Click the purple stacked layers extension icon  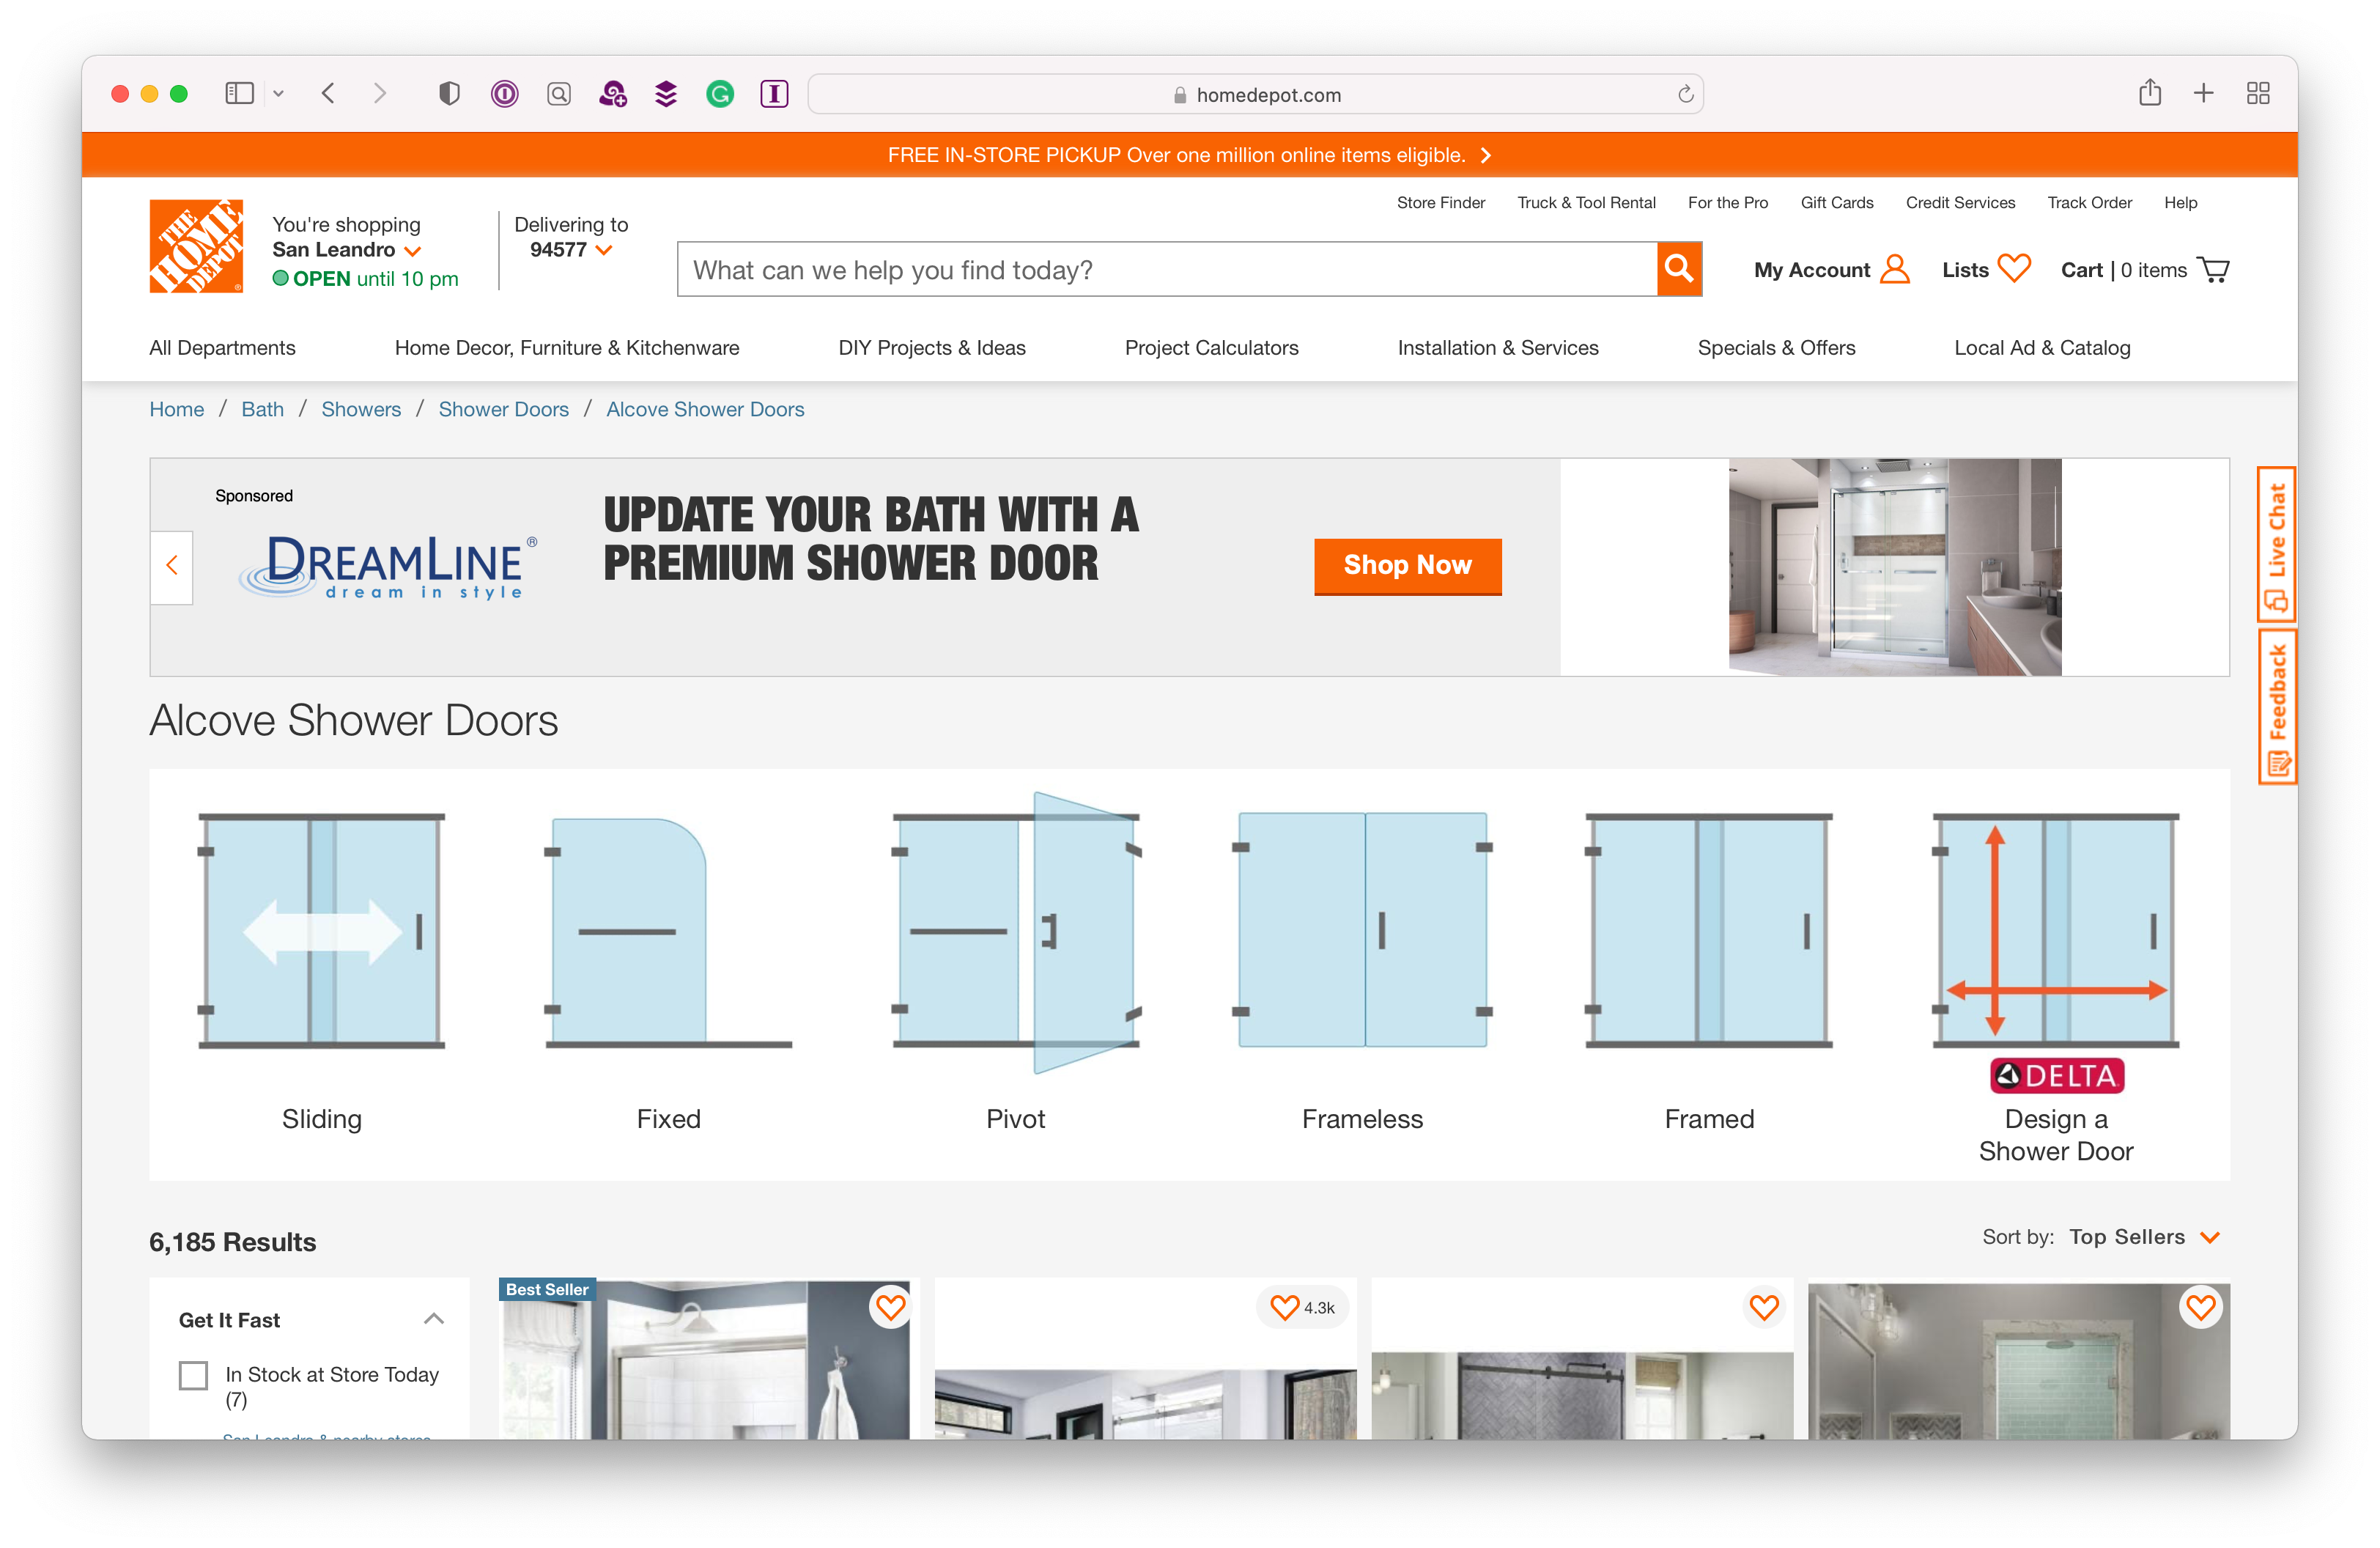coord(666,94)
